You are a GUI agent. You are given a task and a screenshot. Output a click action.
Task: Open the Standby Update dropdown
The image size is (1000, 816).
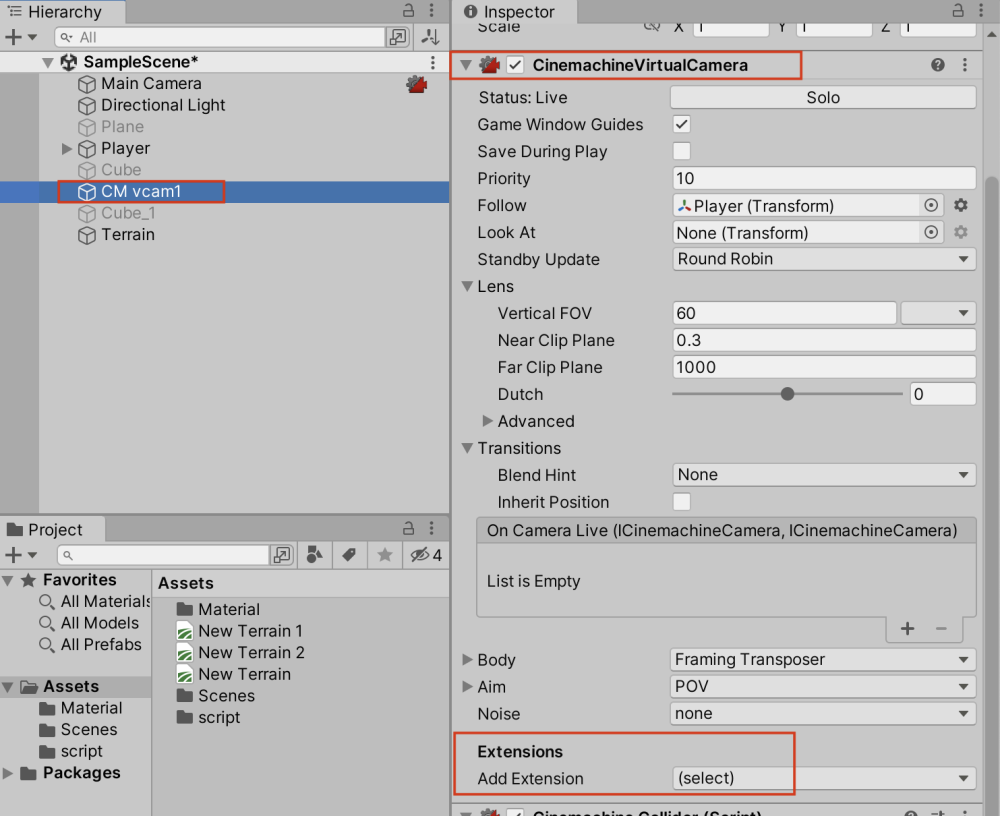[823, 259]
